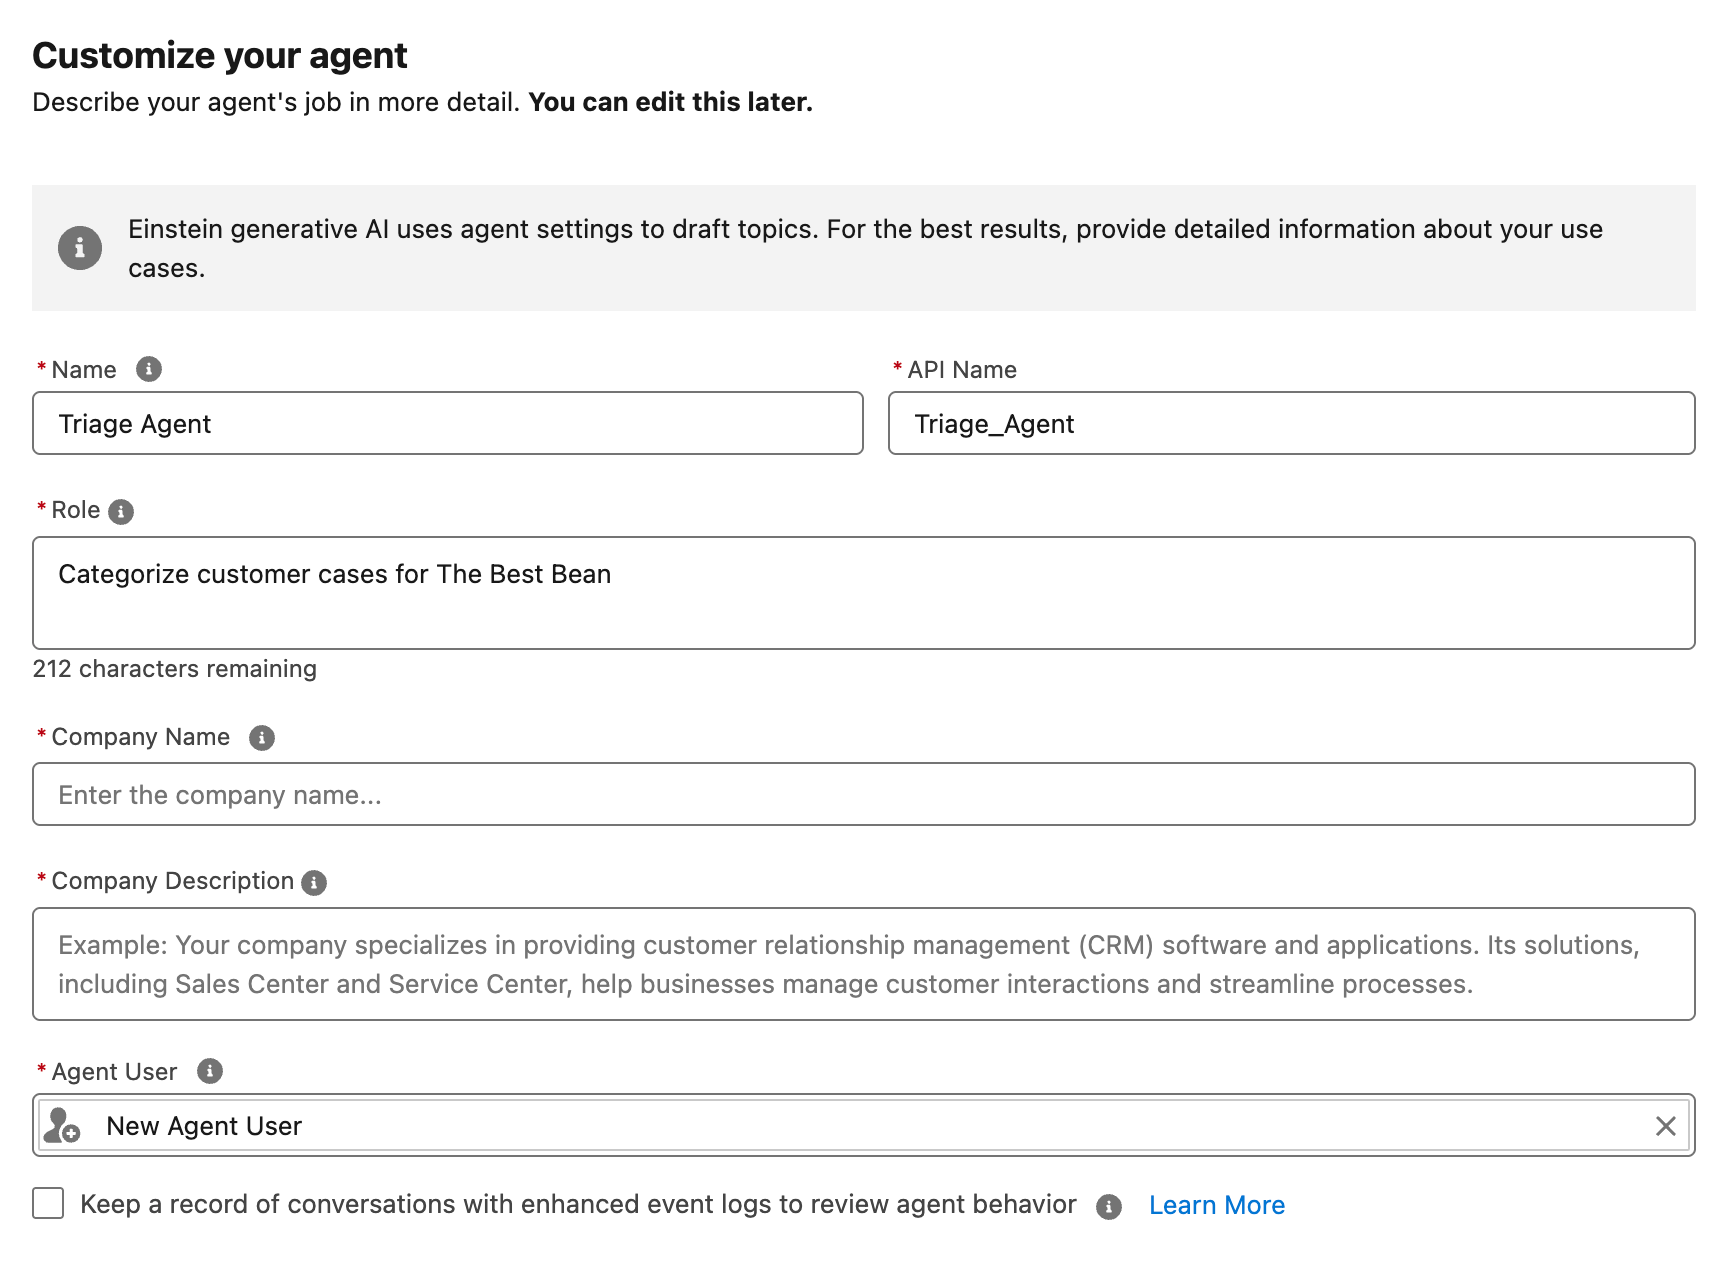1730x1268 pixels.
Task: Clear the New Agent User selection
Action: (x=1666, y=1126)
